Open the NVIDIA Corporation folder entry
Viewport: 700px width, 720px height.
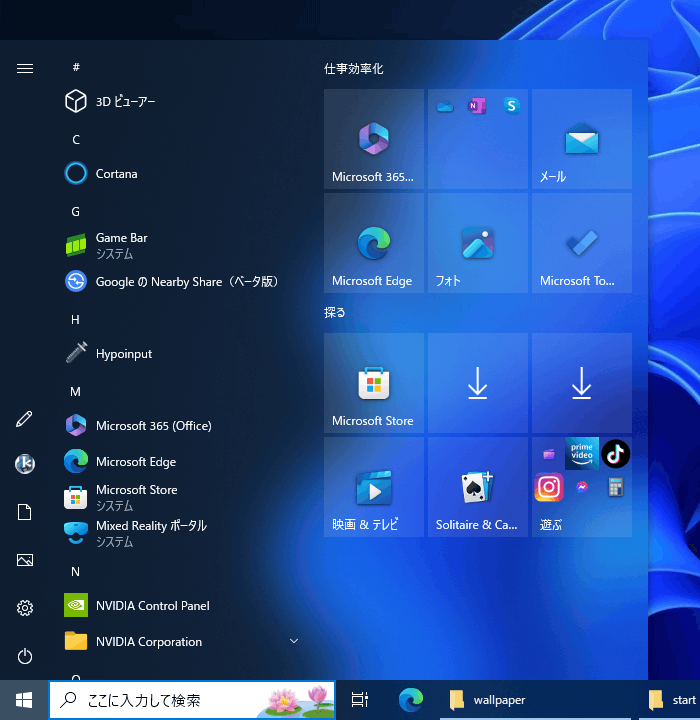coord(180,641)
